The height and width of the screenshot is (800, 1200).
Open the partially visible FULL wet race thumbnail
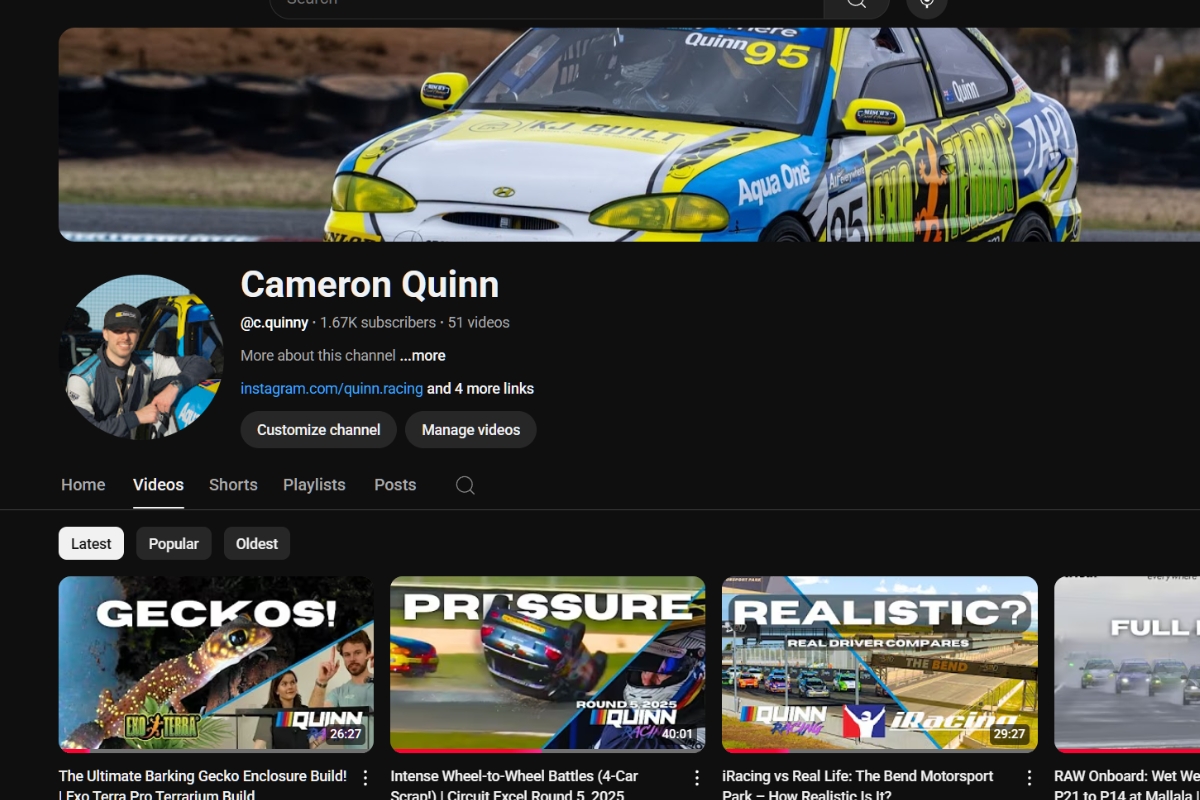1127,664
